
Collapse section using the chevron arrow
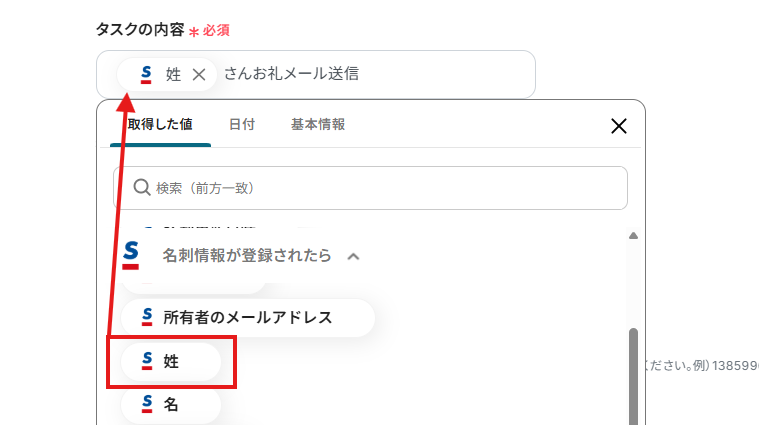(x=352, y=256)
